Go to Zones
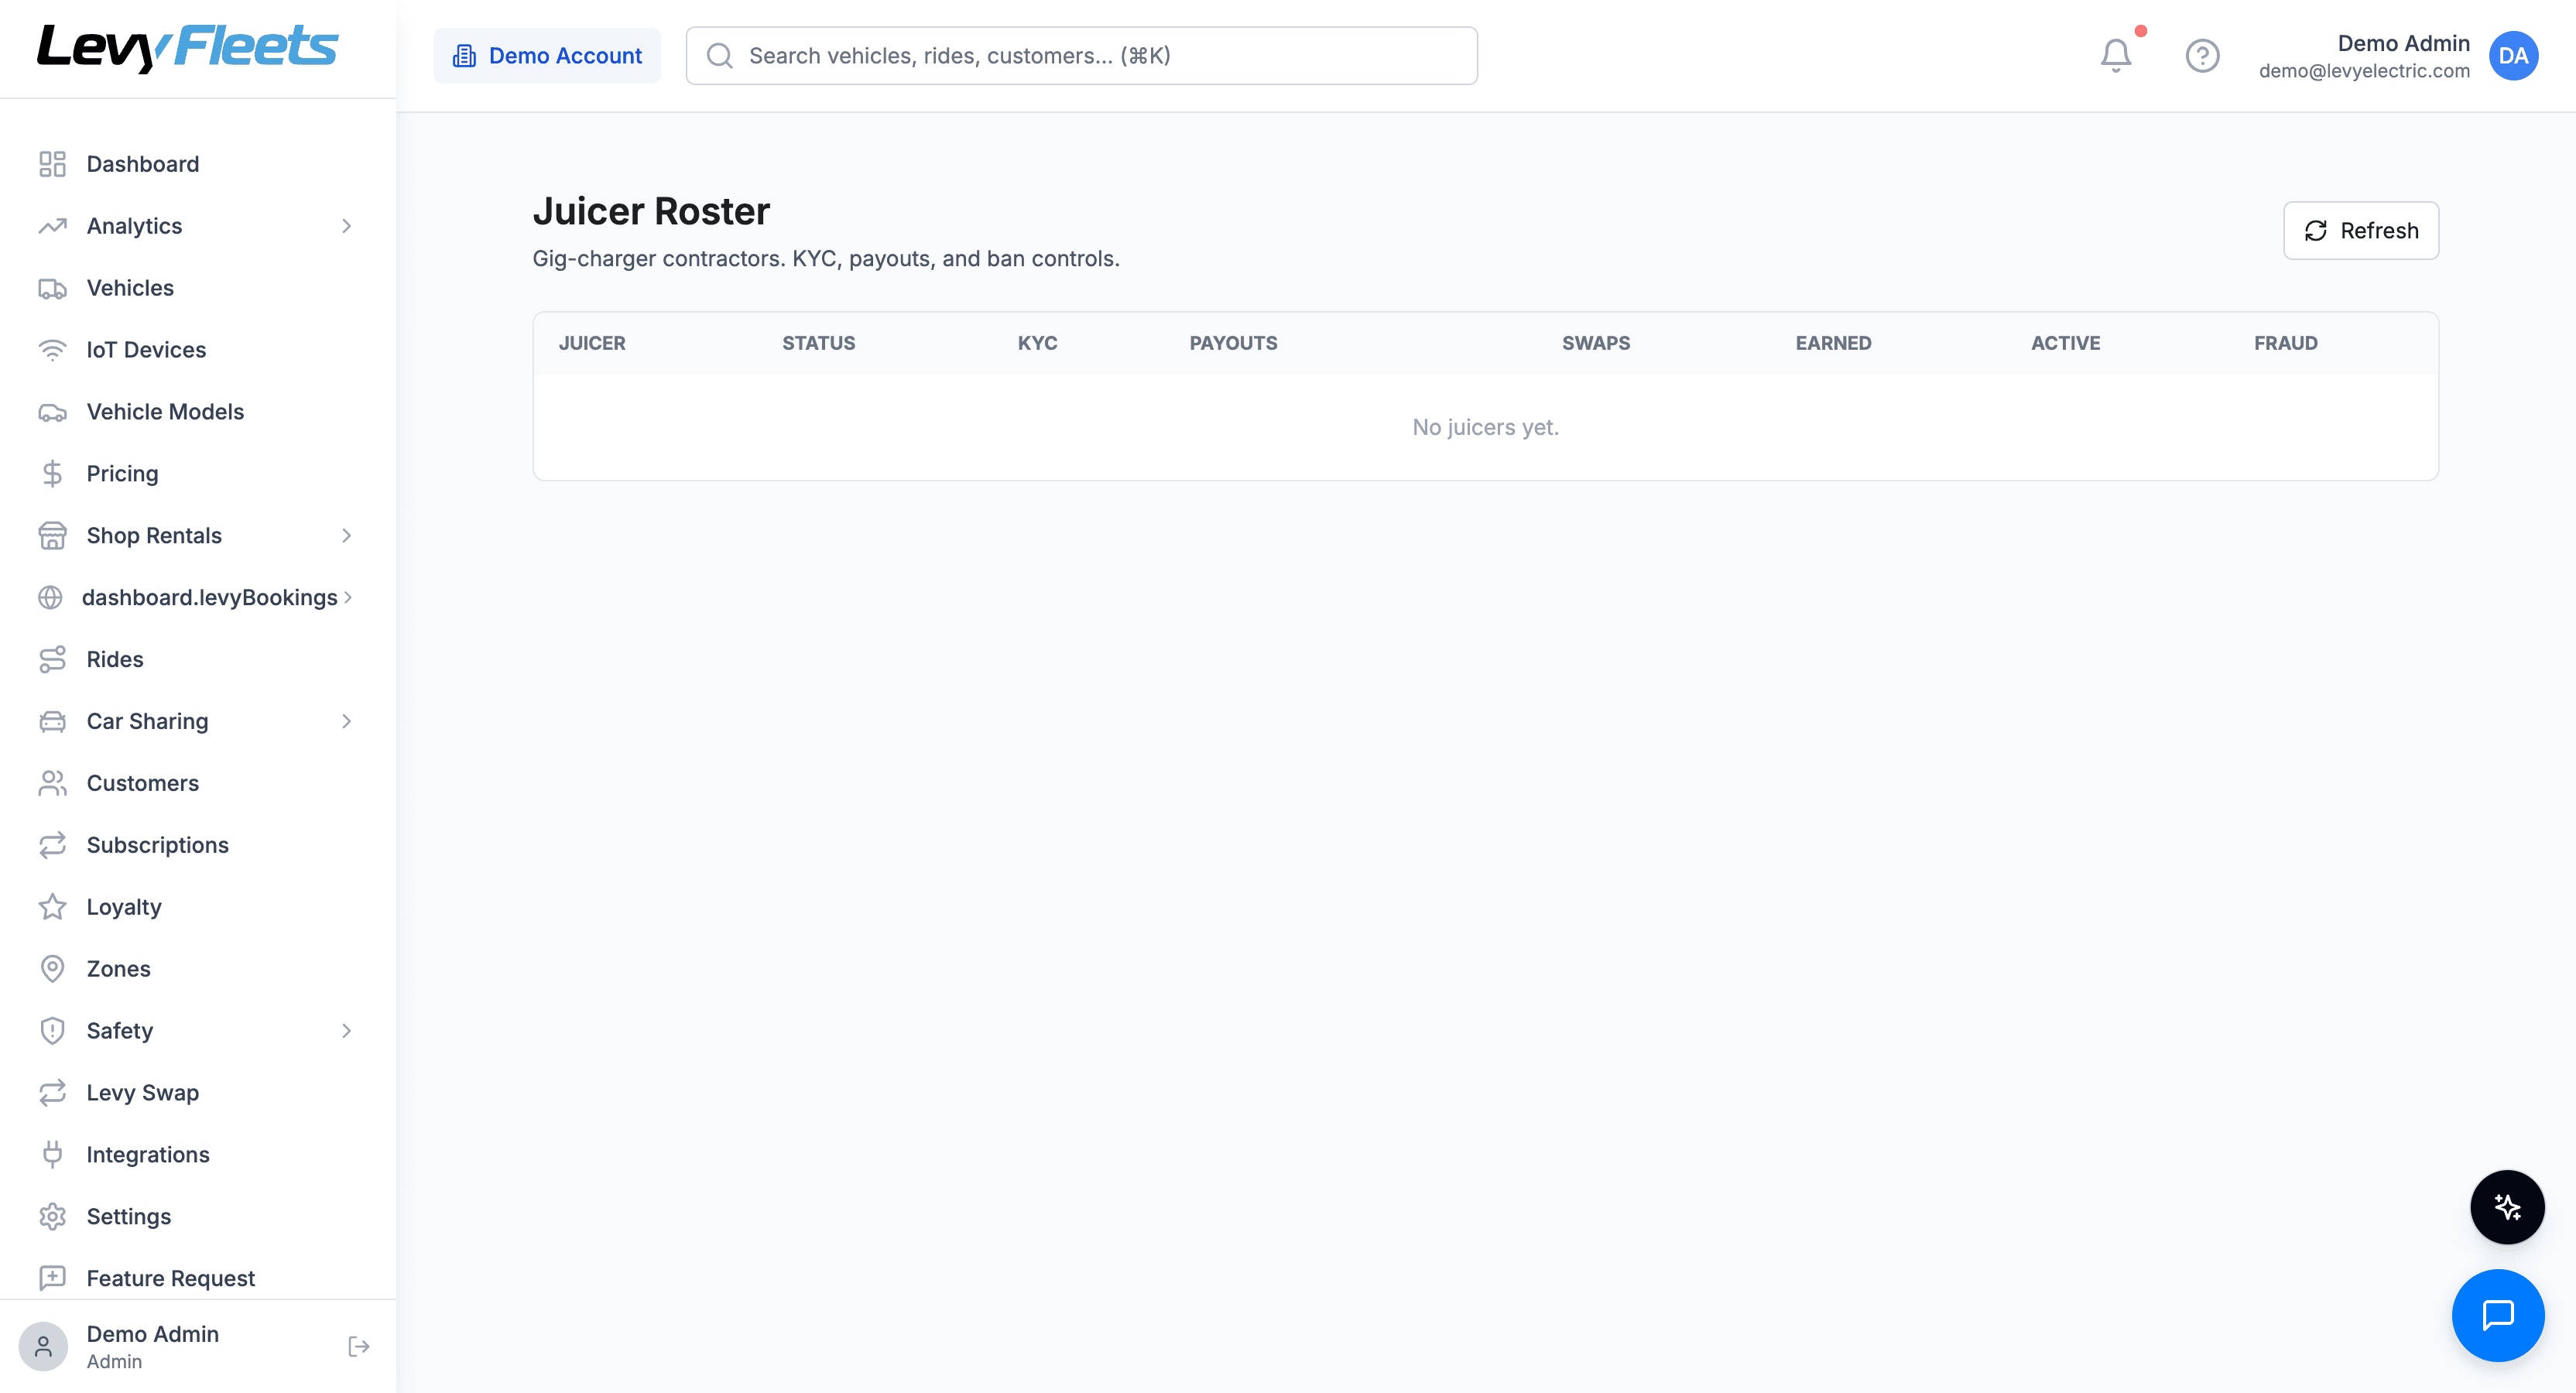Viewport: 2576px width, 1393px height. pyautogui.click(x=198, y=969)
